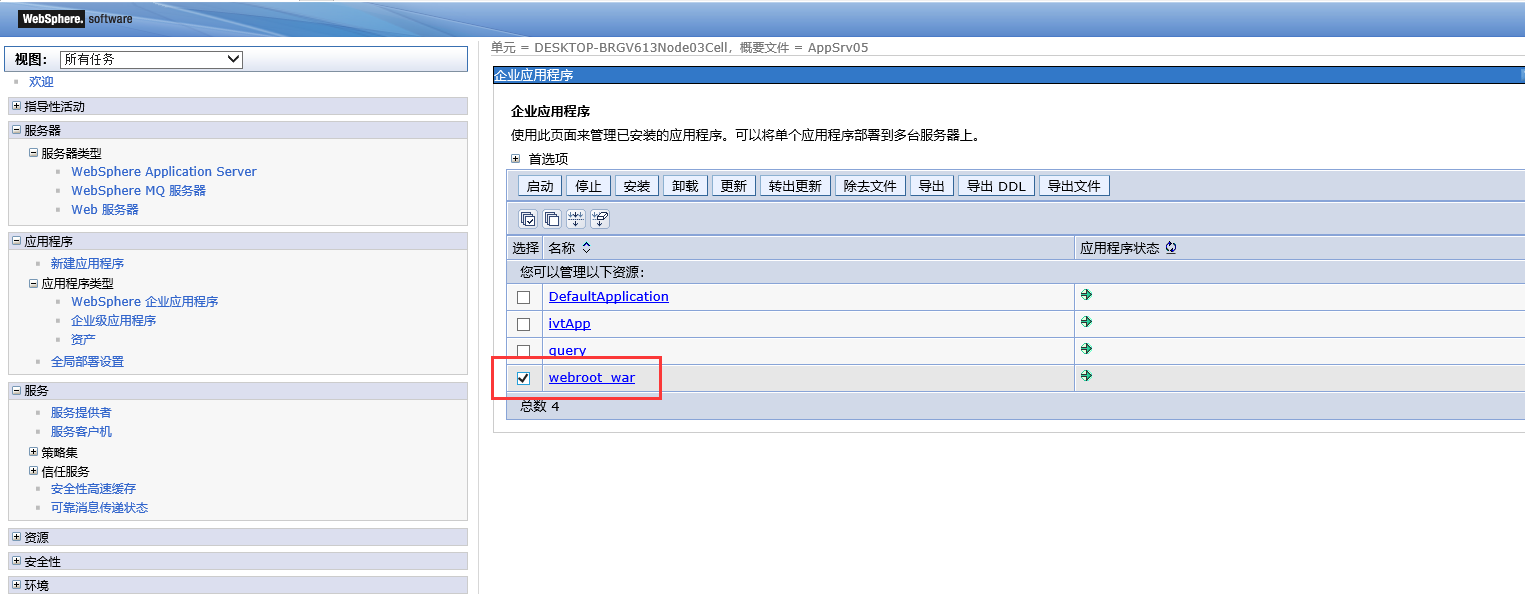Open 服务提供者 link
The height and width of the screenshot is (594, 1525).
[x=81, y=413]
